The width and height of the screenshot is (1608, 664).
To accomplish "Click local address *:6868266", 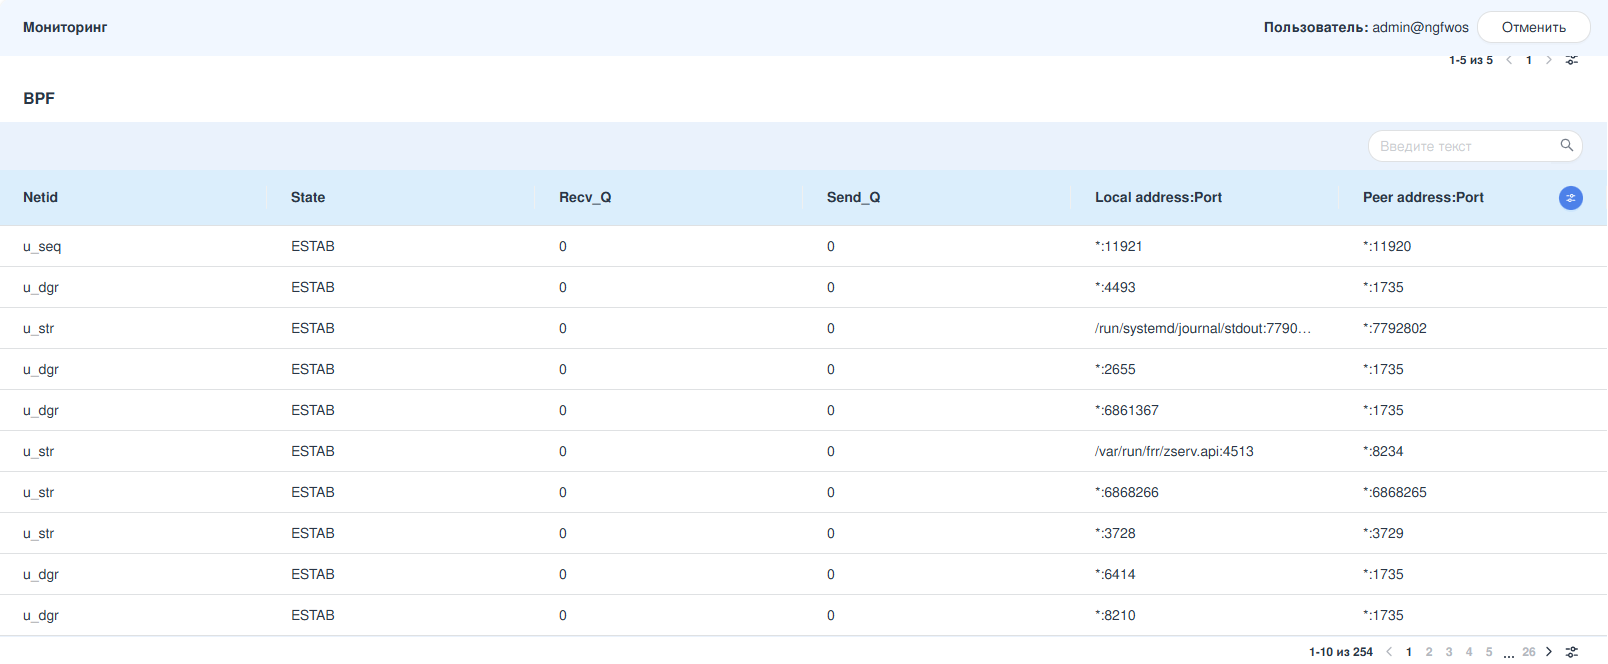I will (1127, 492).
